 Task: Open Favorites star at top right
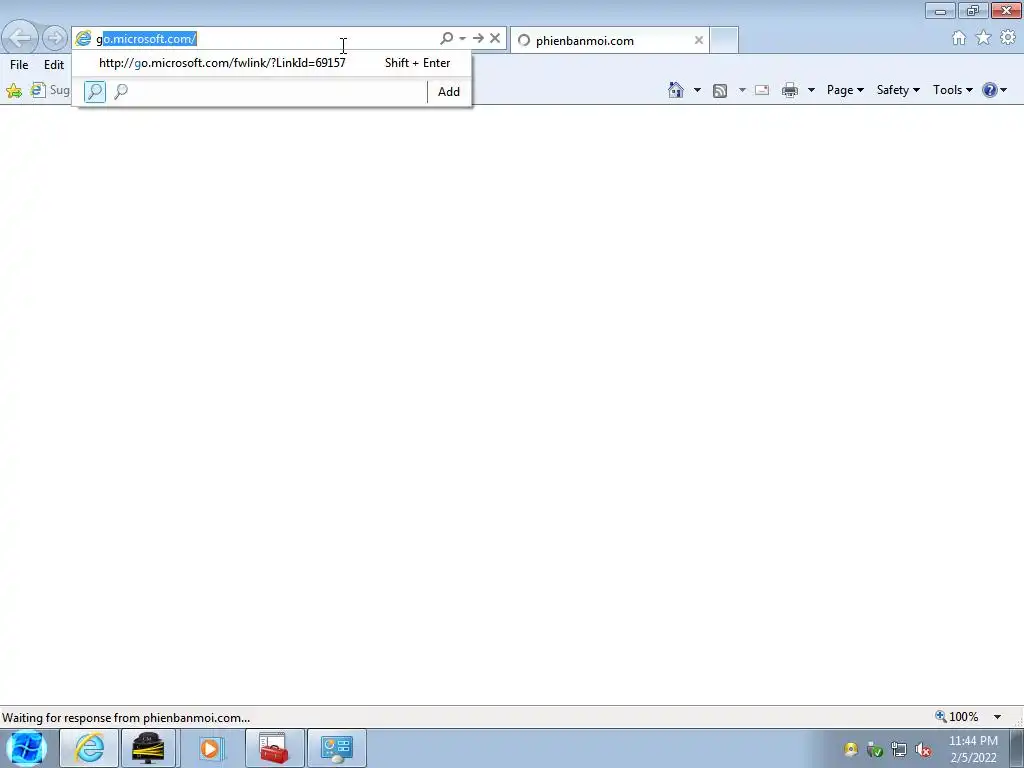pos(984,38)
